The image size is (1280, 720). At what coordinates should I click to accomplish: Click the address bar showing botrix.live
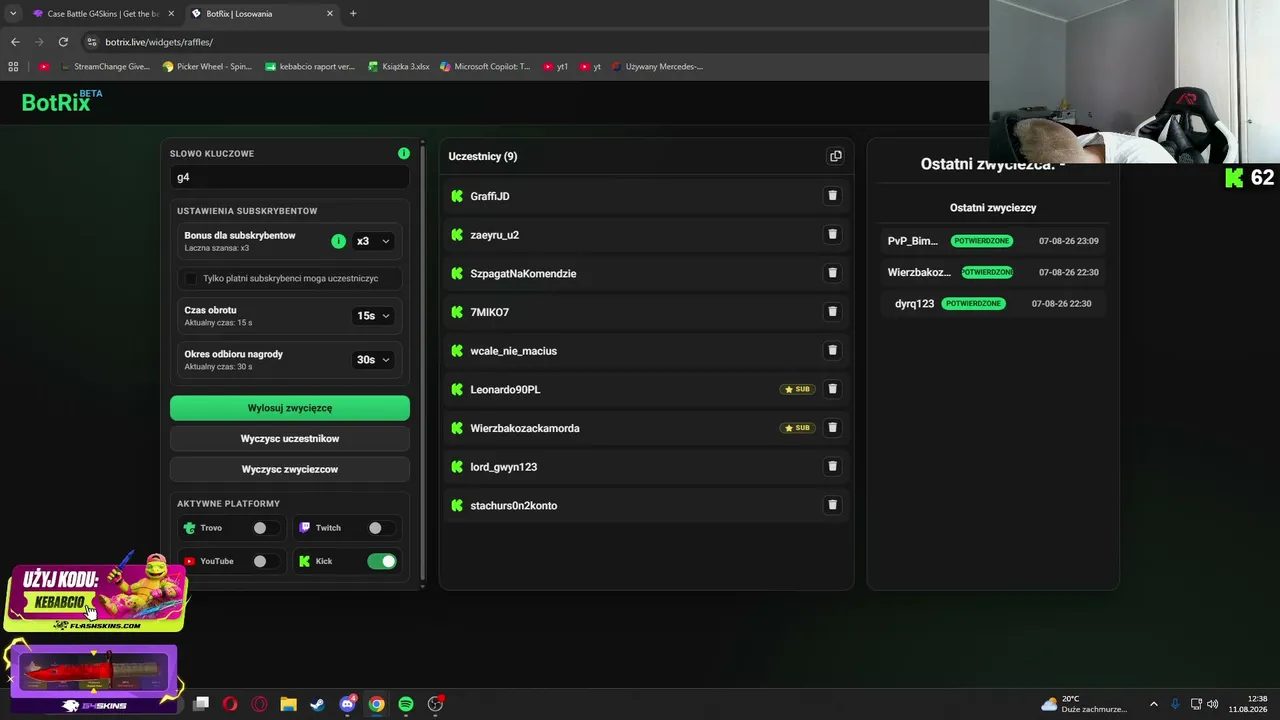535,42
